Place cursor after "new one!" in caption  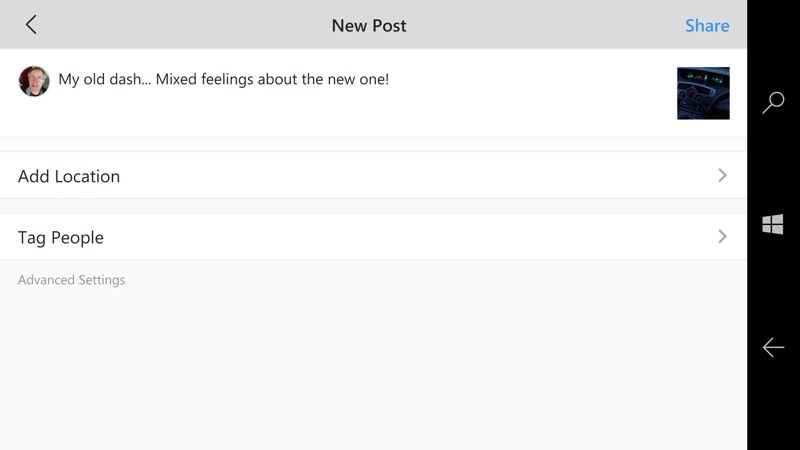[391, 79]
